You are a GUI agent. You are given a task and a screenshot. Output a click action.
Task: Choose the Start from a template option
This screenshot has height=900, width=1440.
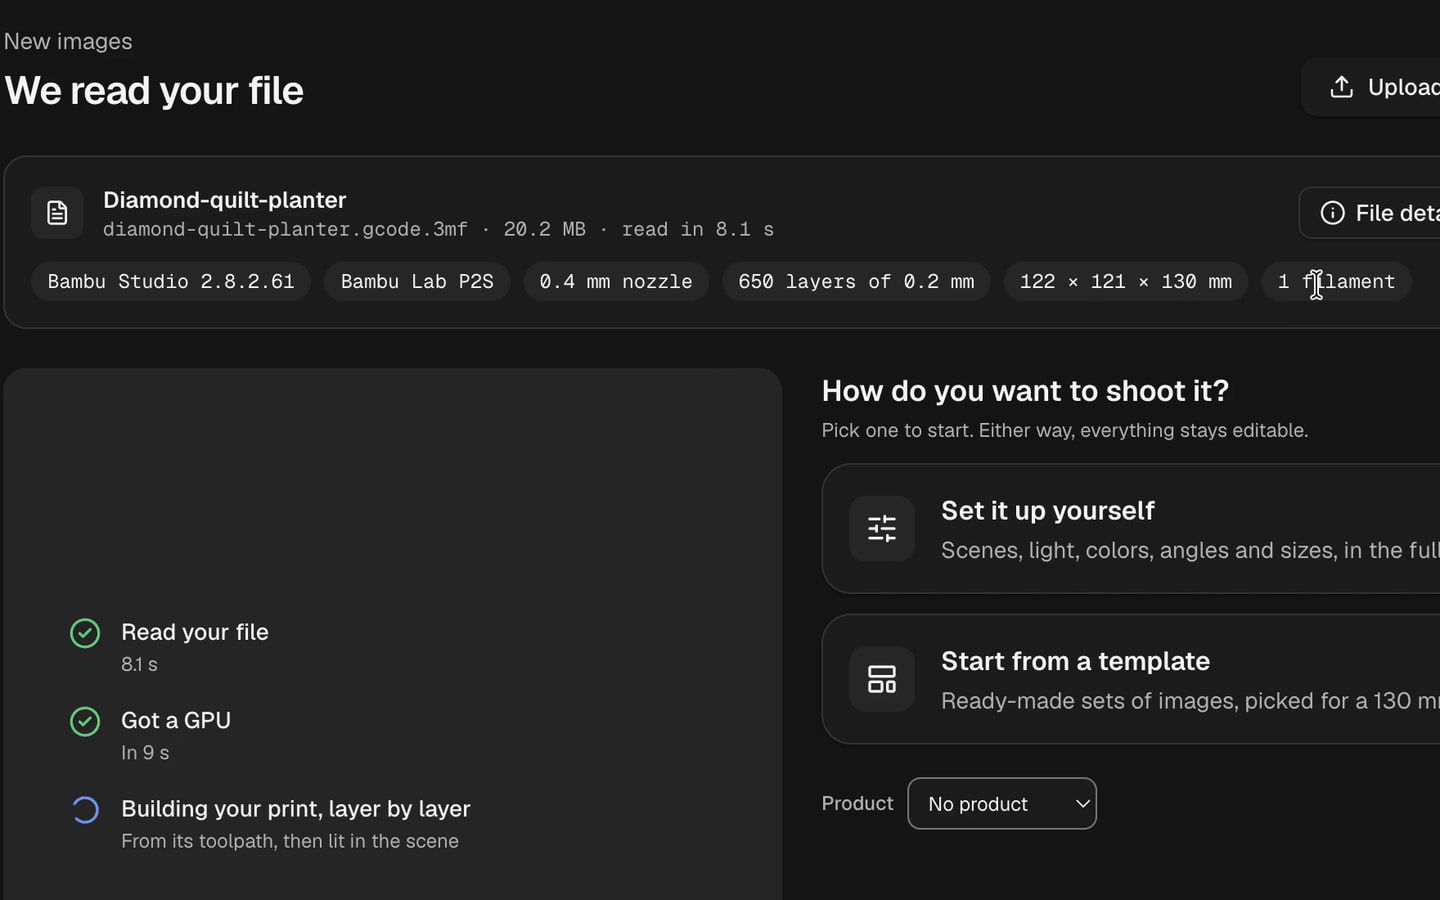point(1131,679)
